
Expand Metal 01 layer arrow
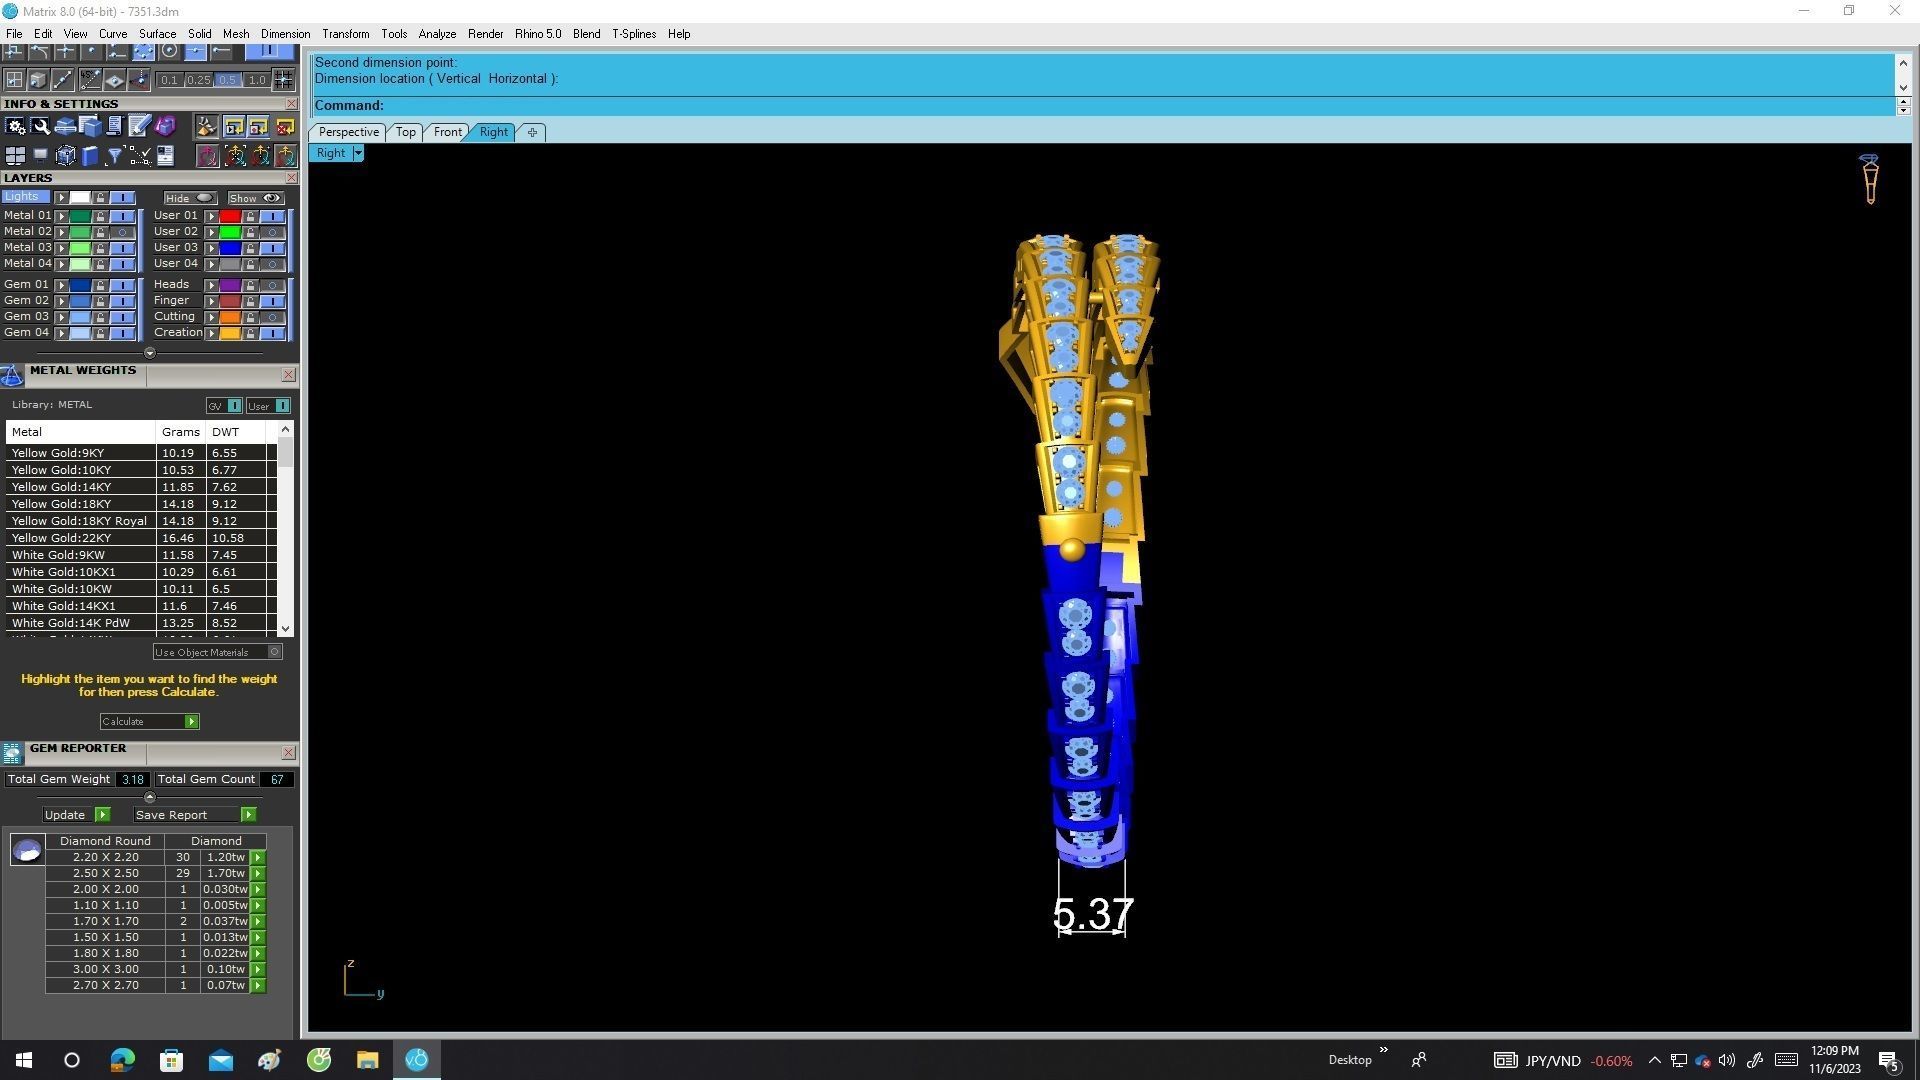(62, 216)
